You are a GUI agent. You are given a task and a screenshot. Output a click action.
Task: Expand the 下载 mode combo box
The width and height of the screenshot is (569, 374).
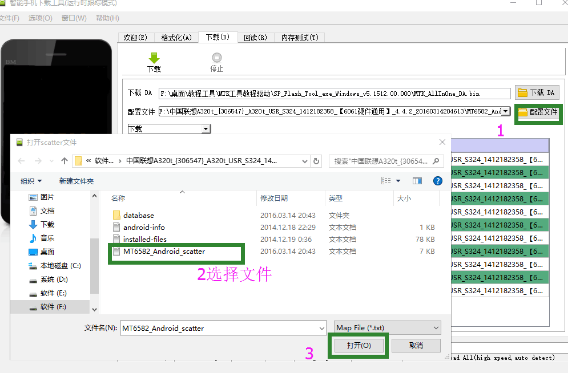[206, 129]
